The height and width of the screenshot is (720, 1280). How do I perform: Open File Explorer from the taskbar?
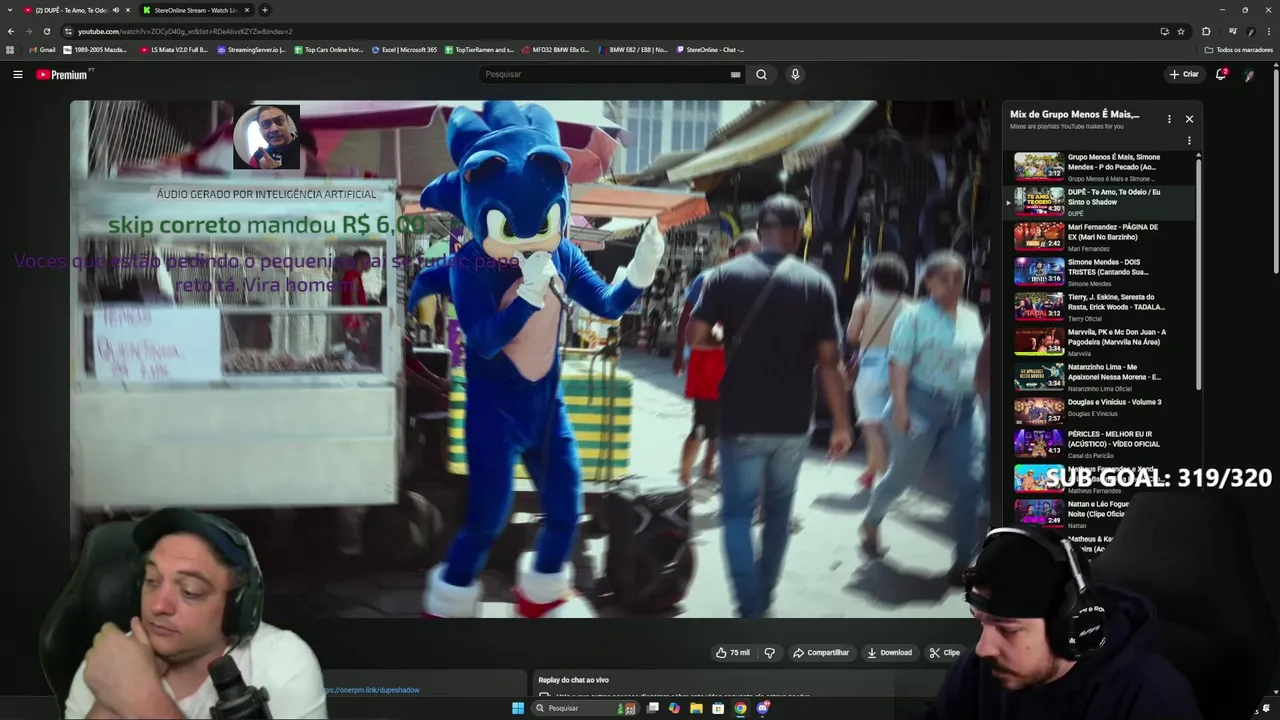point(696,708)
